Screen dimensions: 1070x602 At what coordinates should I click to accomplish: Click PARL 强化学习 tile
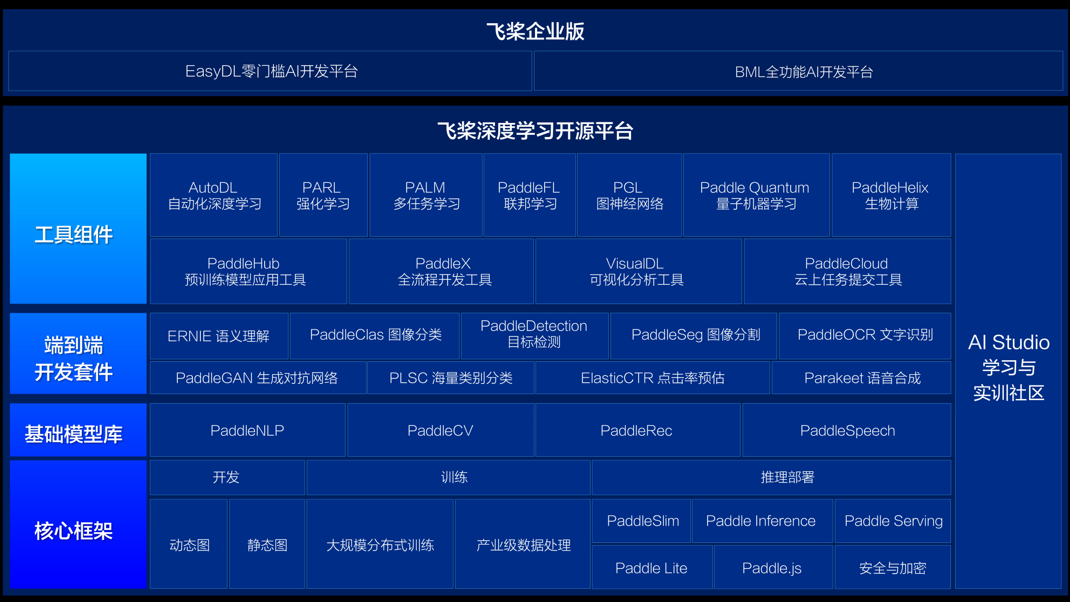coord(323,195)
